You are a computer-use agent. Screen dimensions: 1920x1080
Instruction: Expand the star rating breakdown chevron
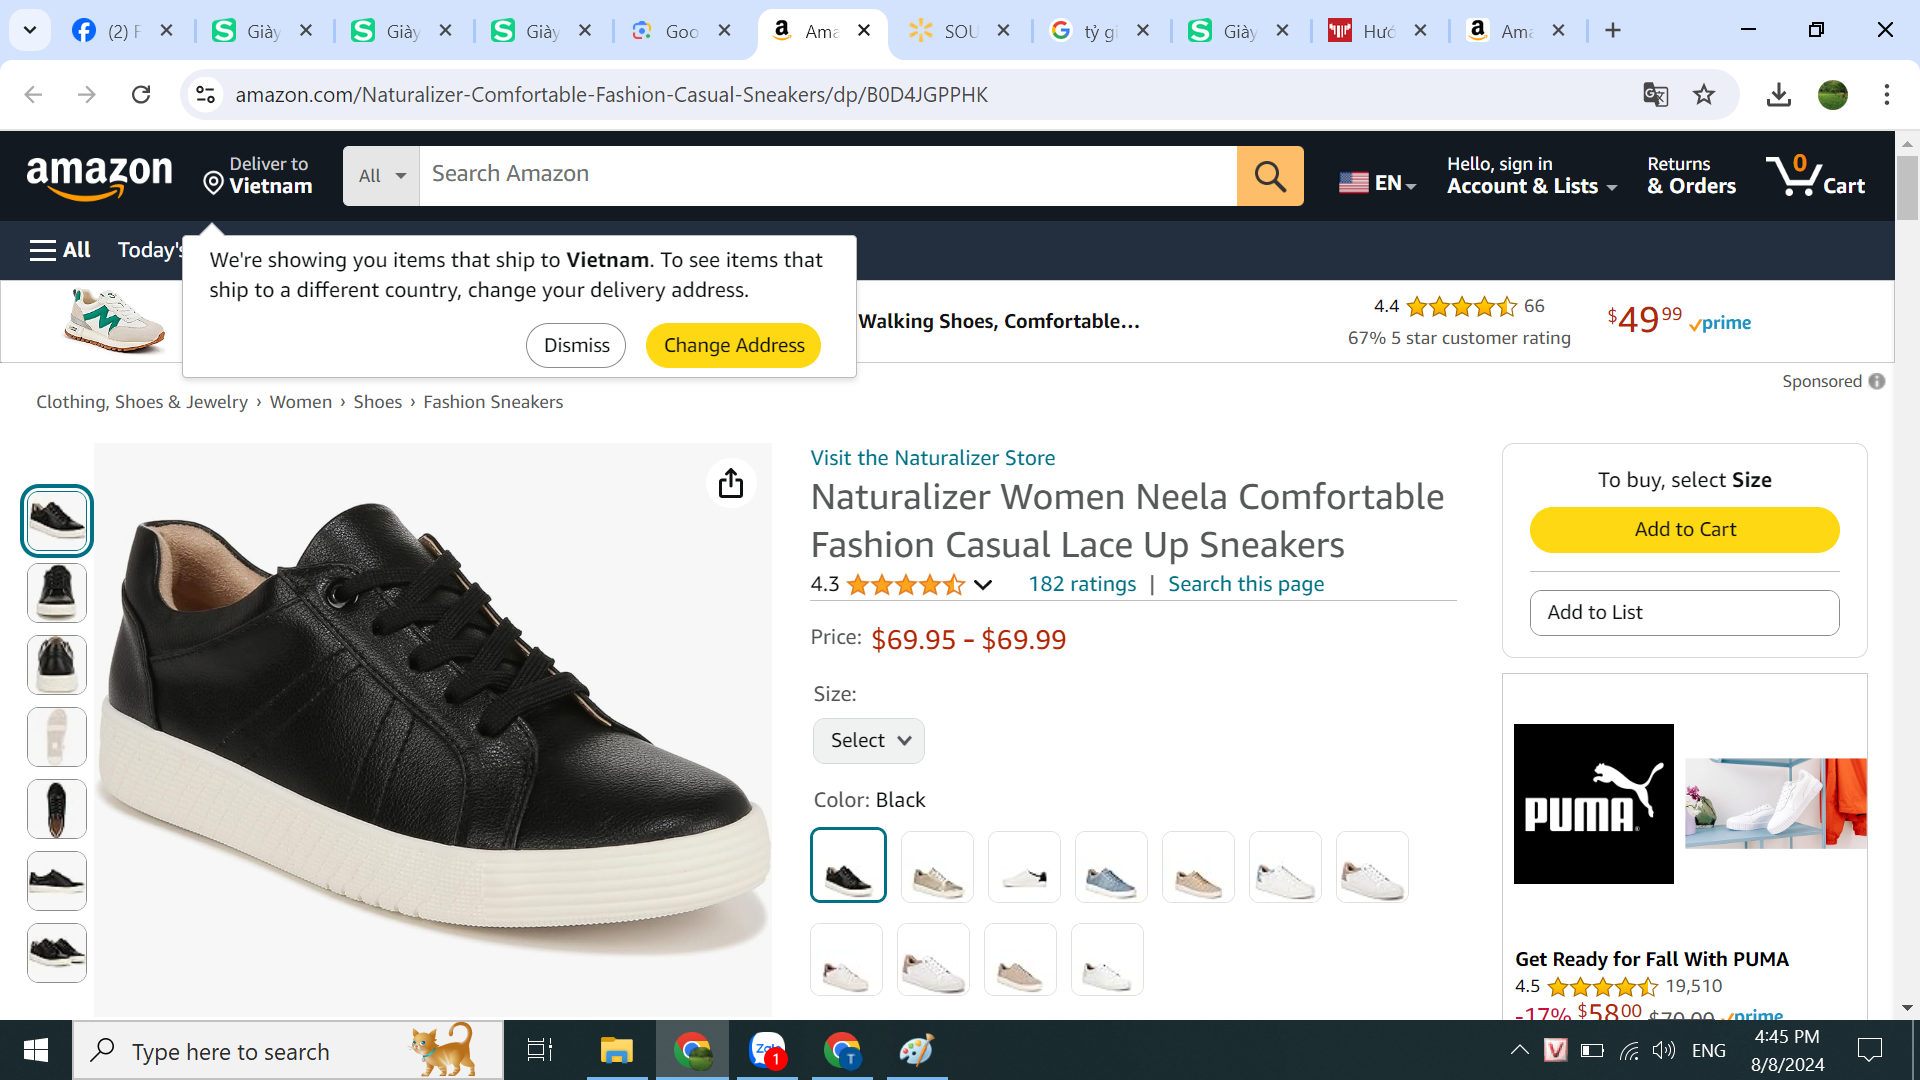point(983,585)
